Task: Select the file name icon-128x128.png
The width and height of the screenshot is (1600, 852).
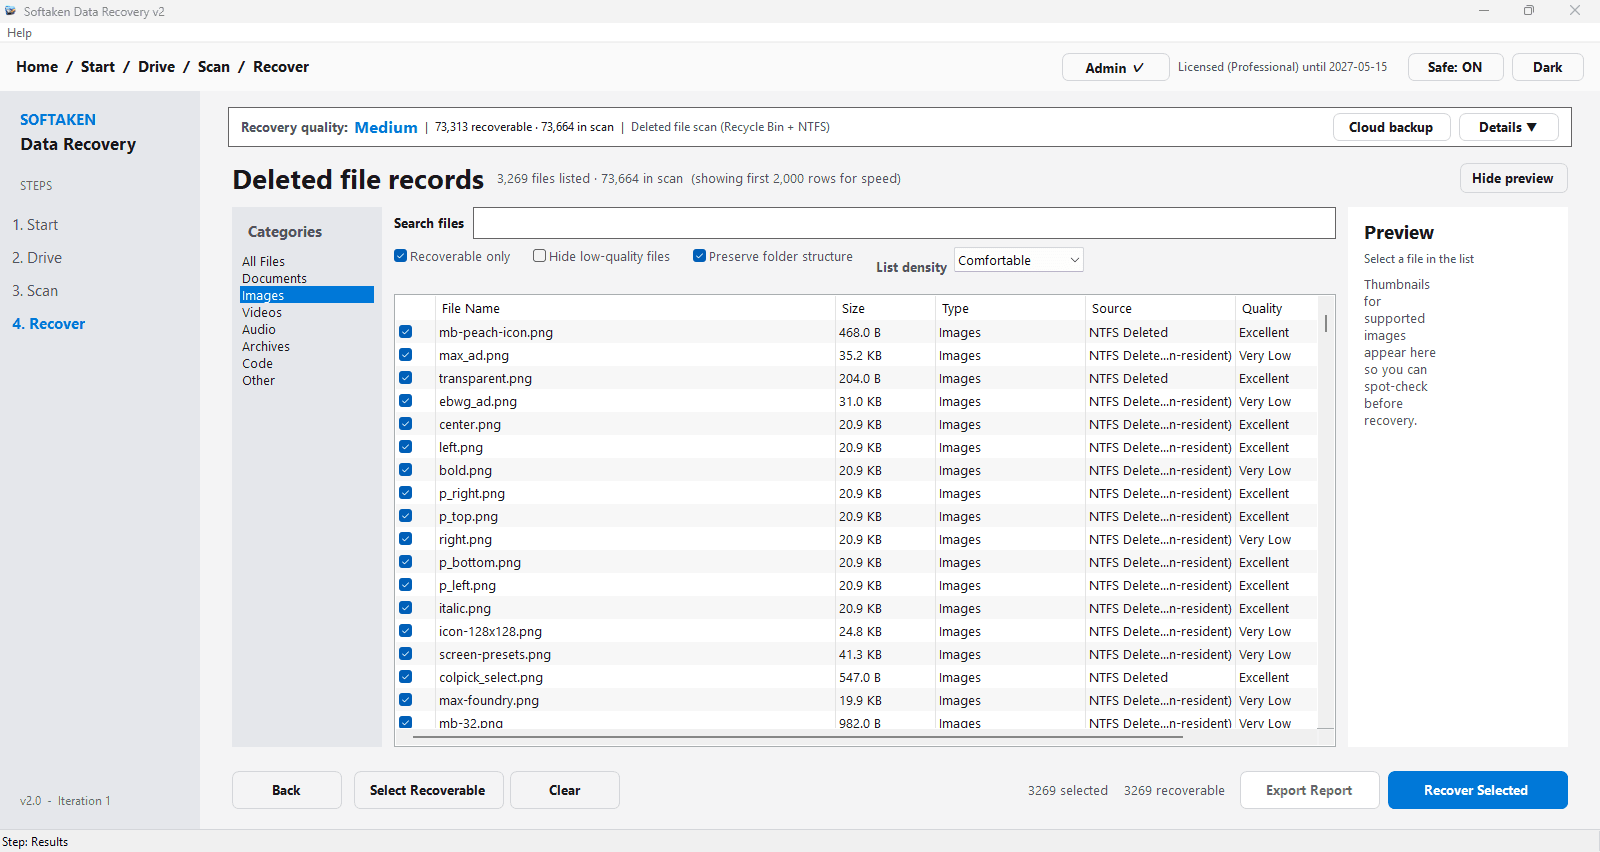Action: click(490, 631)
